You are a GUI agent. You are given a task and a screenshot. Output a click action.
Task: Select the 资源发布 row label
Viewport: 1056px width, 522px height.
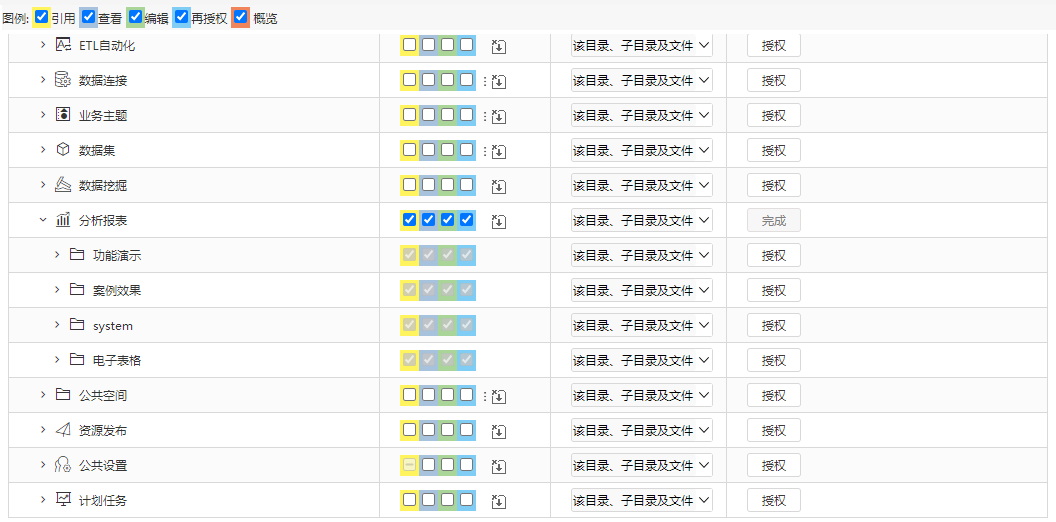pos(103,431)
